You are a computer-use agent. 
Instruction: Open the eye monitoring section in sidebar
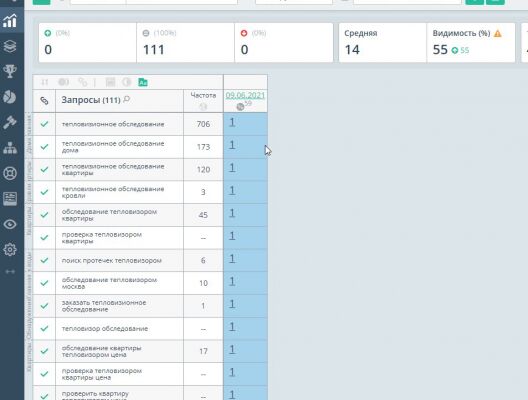coord(10,224)
